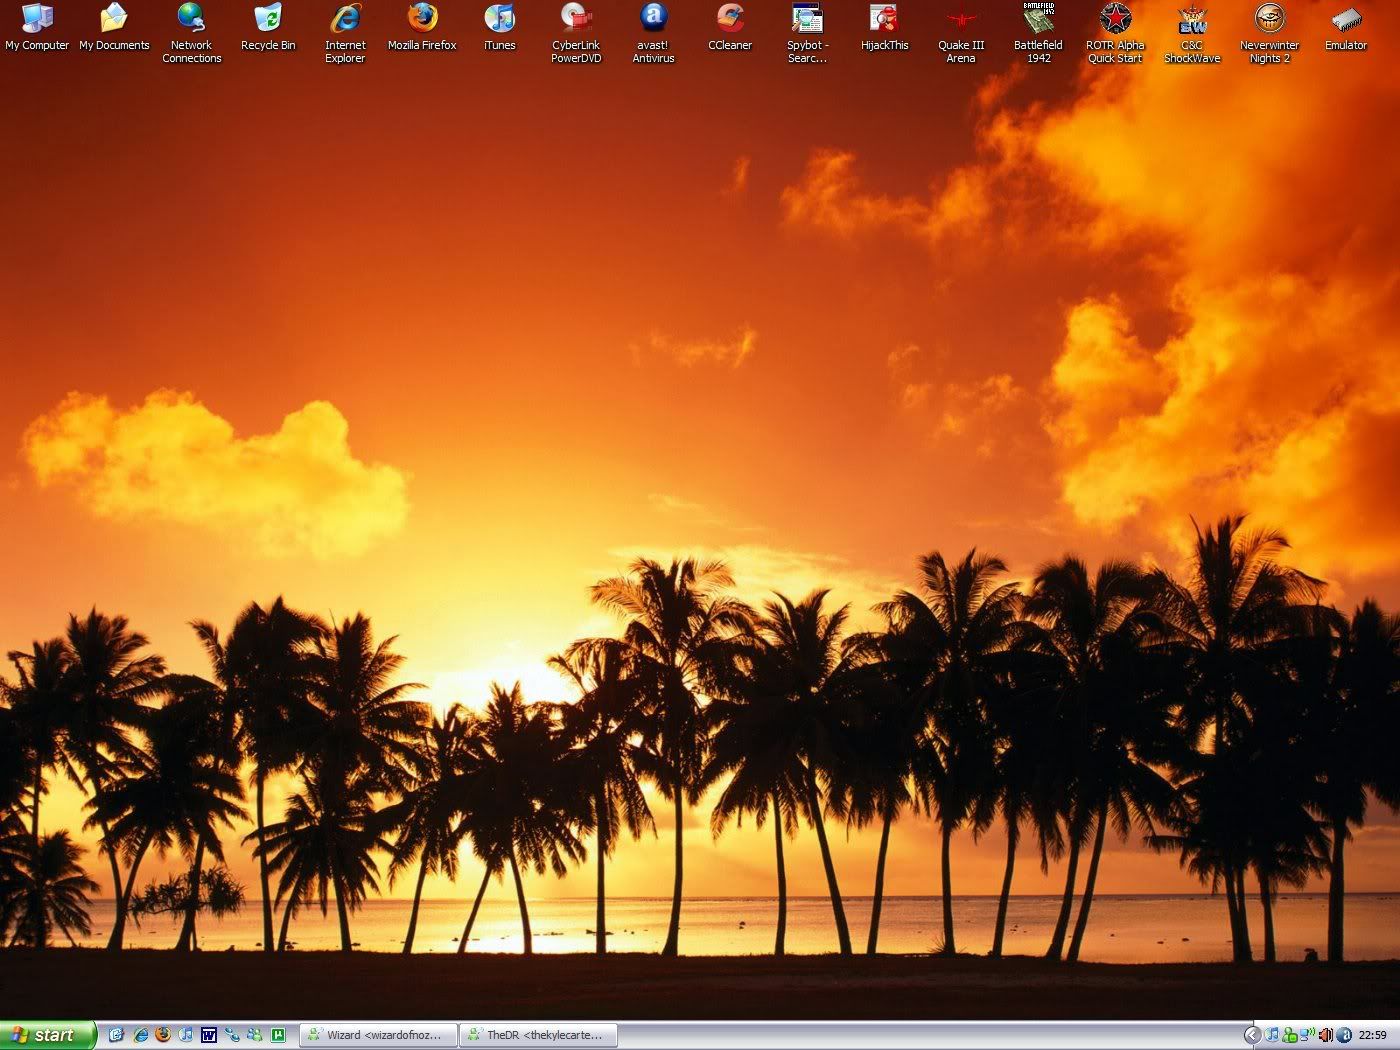The height and width of the screenshot is (1050, 1400).
Task: Select the HijackThis desktop icon
Action: (x=884, y=28)
